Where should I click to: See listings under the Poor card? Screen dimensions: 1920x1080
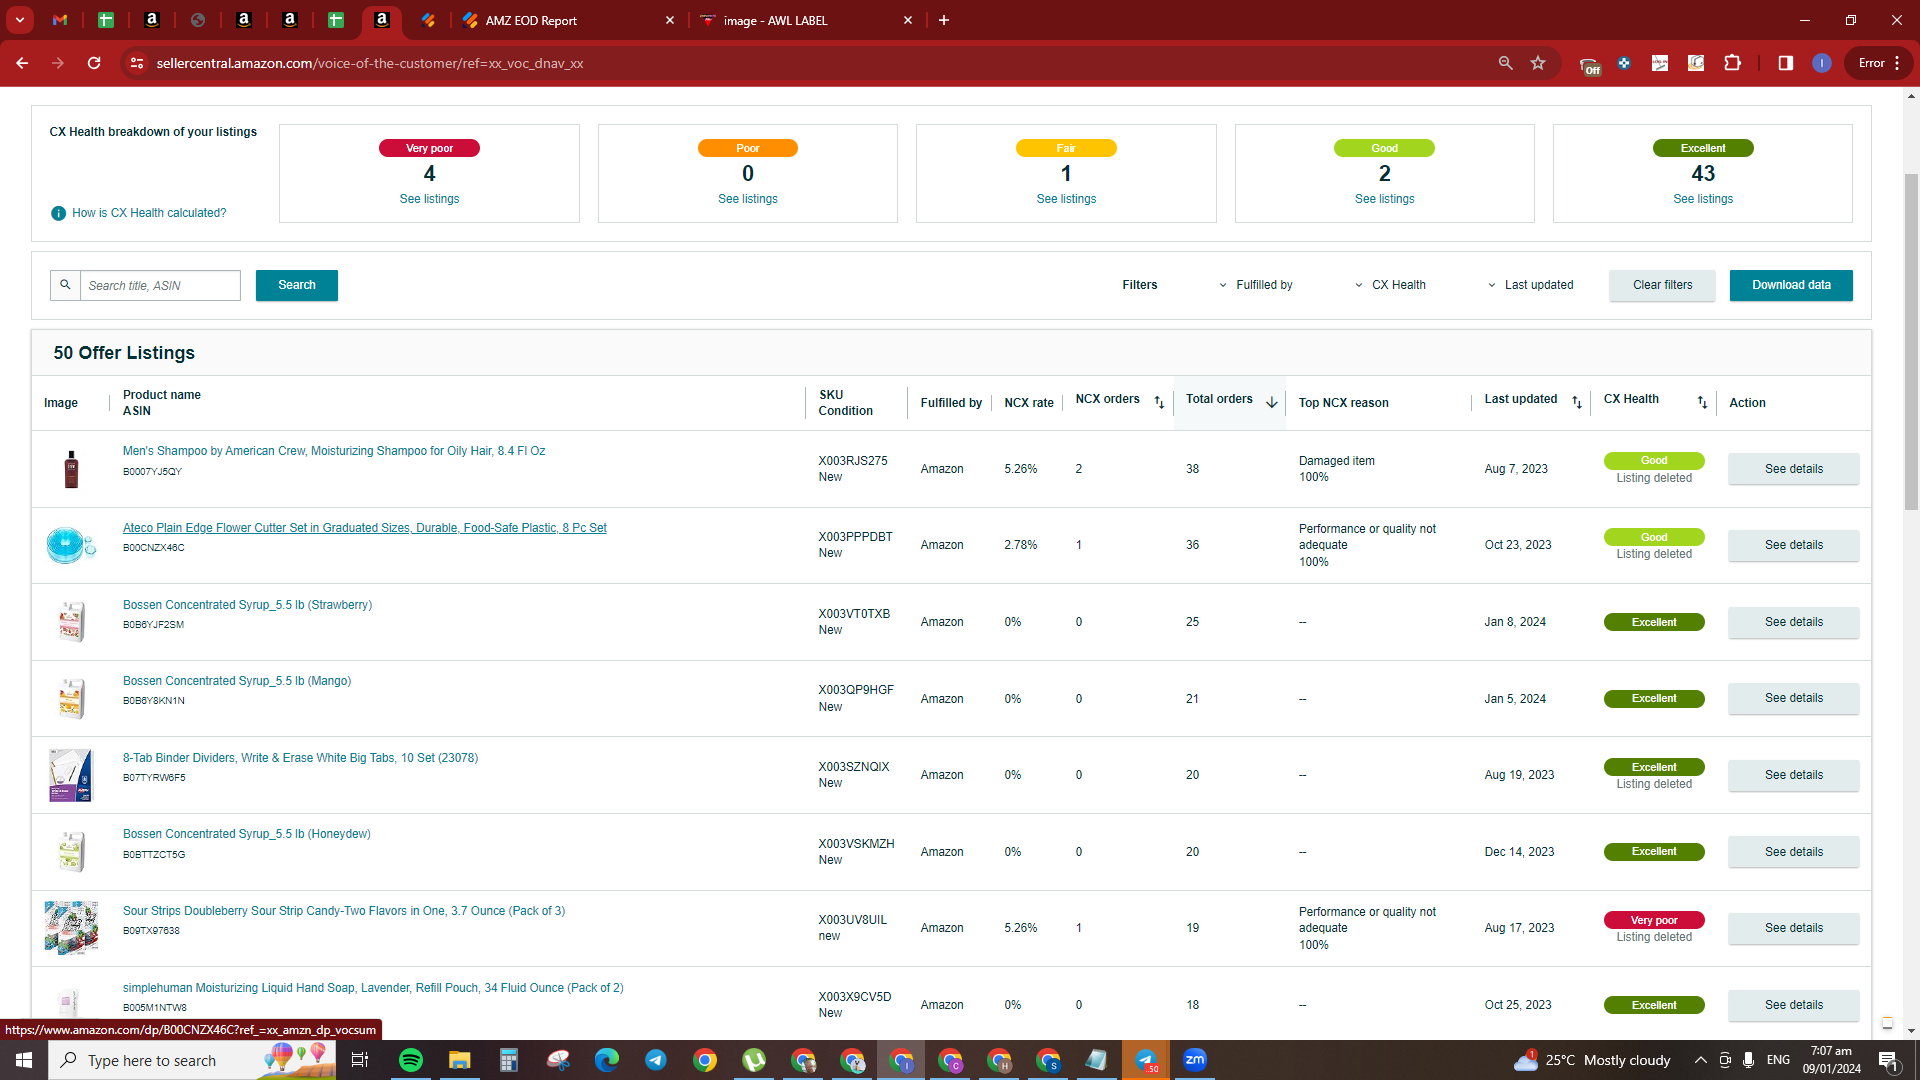pos(748,199)
